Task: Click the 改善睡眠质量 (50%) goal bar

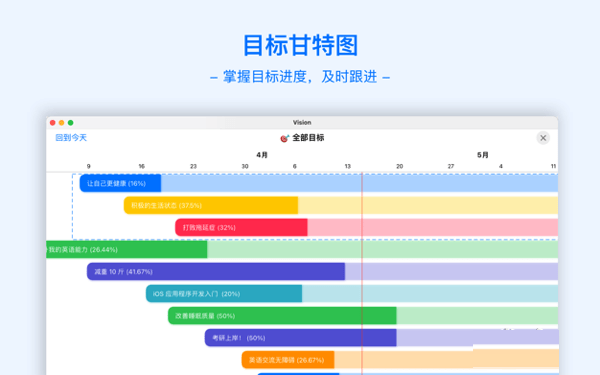Action: [x=282, y=316]
